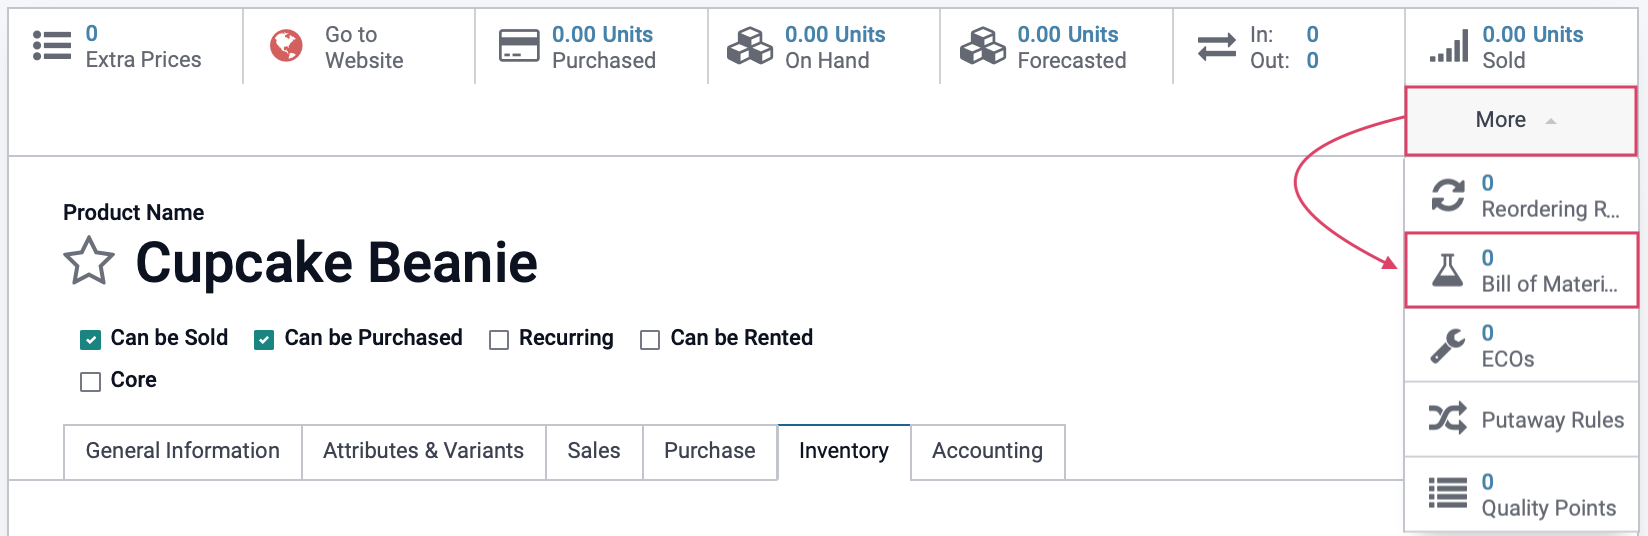Click the Extra Prices list icon
This screenshot has height=536, width=1648.
coord(52,46)
